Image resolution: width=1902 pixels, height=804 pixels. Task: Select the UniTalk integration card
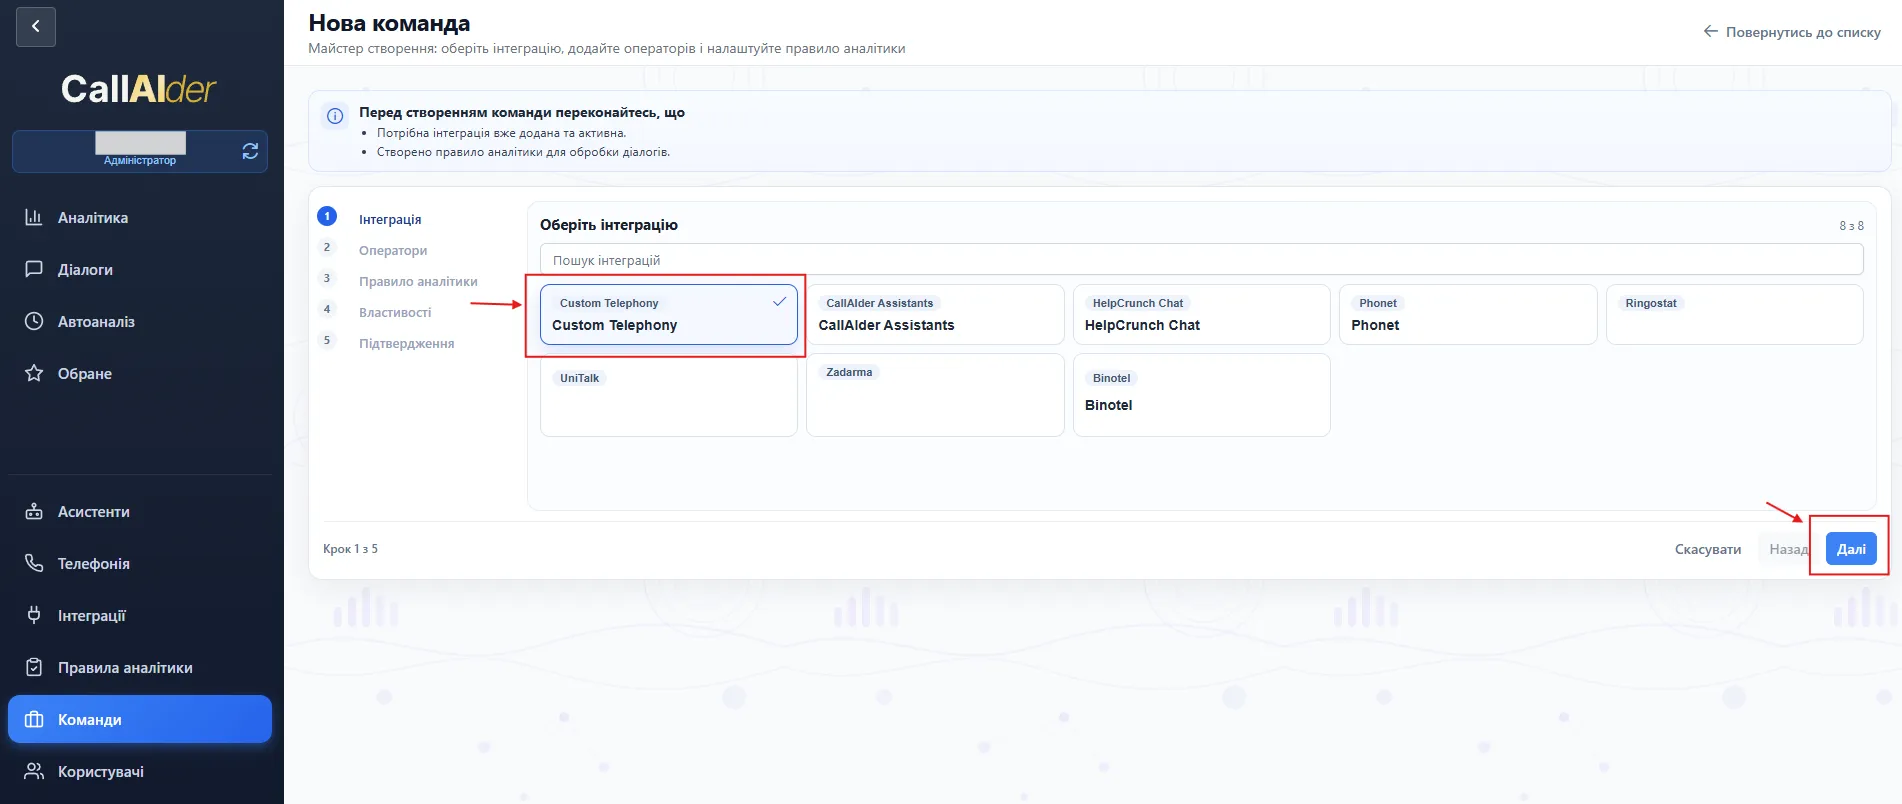(669, 395)
